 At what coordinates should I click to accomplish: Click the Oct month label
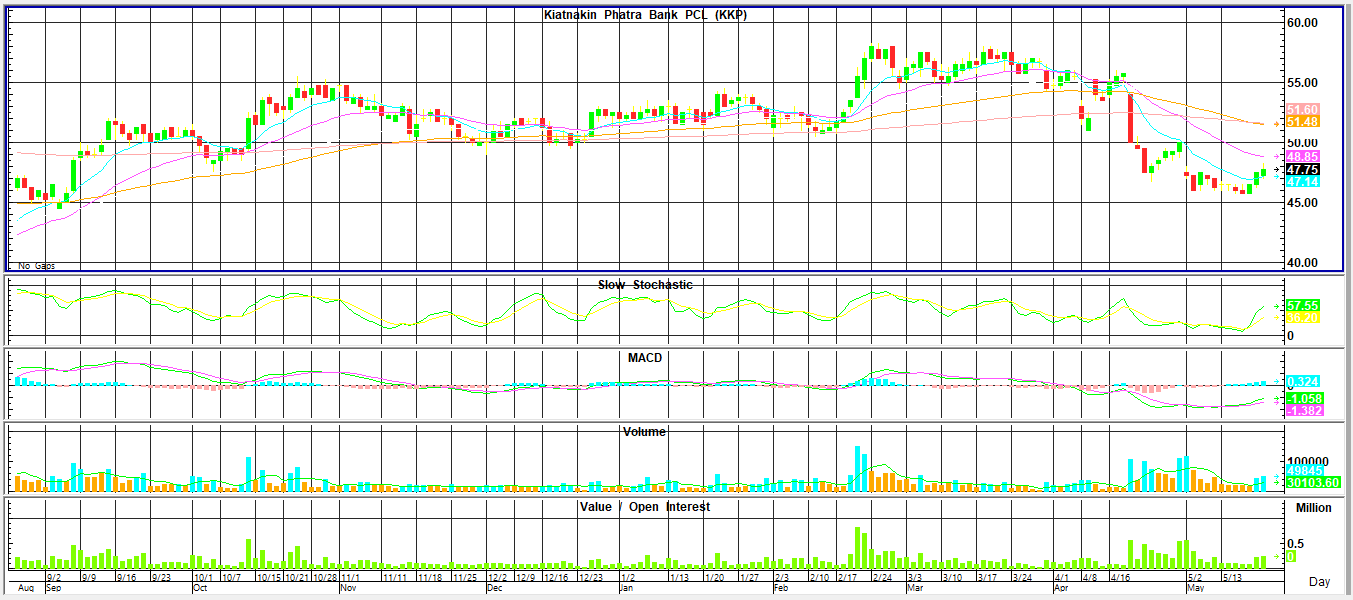(x=200, y=588)
